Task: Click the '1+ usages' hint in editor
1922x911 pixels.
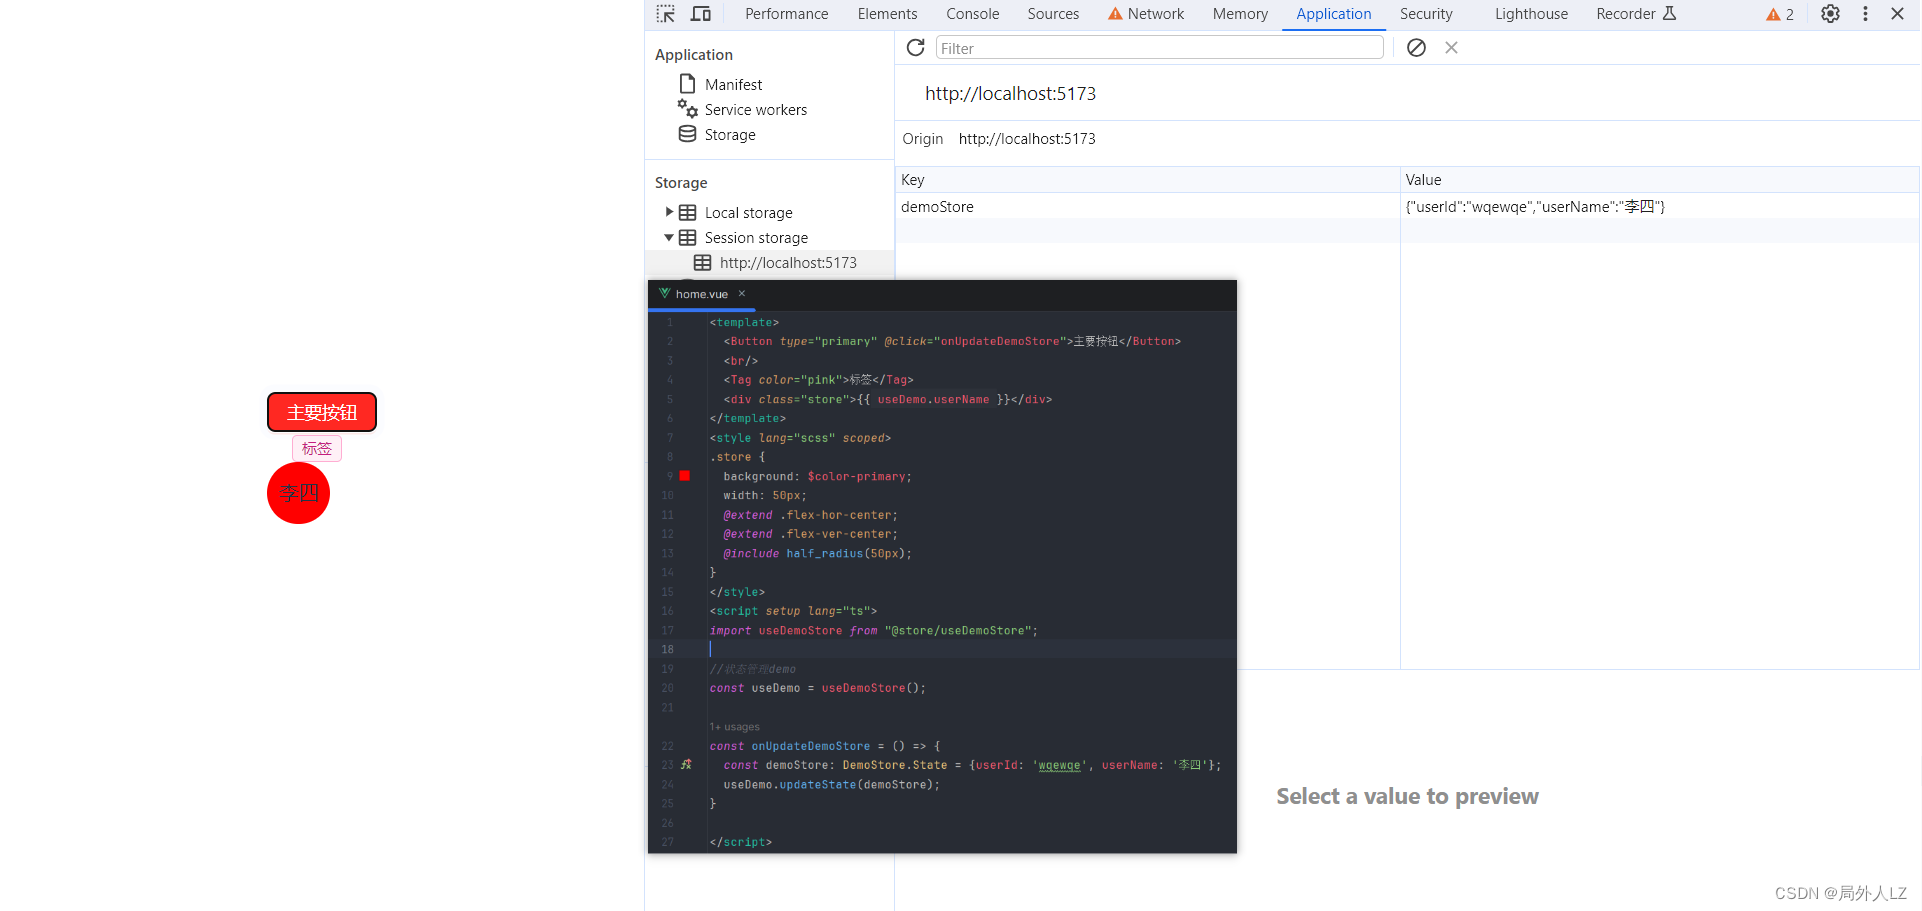Action: (x=735, y=727)
